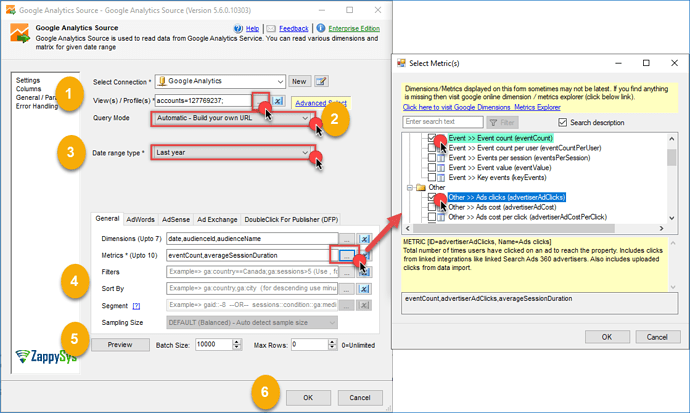Toggle Ads cost (advertiserAdCost) checkbox

click(432, 207)
